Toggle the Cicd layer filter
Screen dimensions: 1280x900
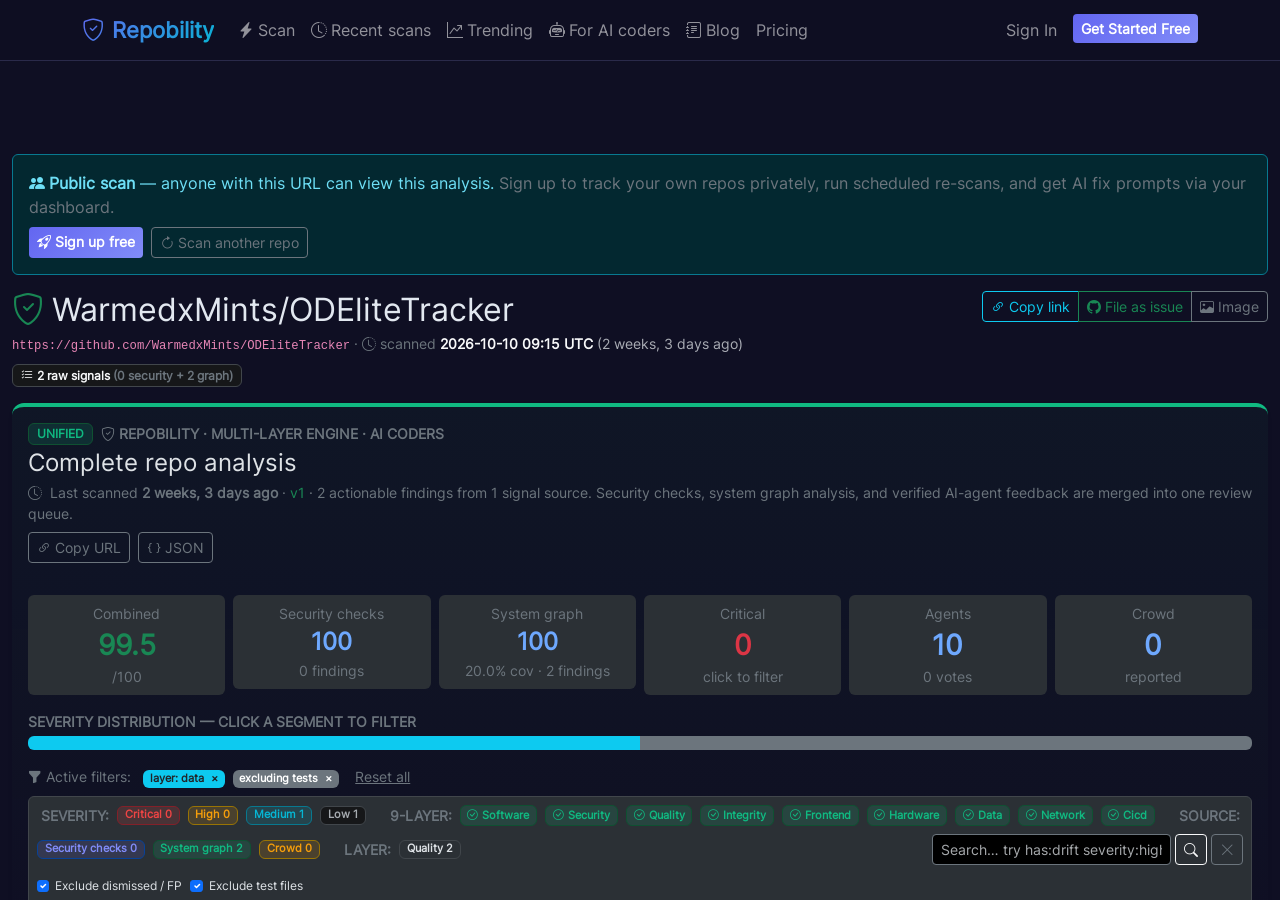point(1128,816)
